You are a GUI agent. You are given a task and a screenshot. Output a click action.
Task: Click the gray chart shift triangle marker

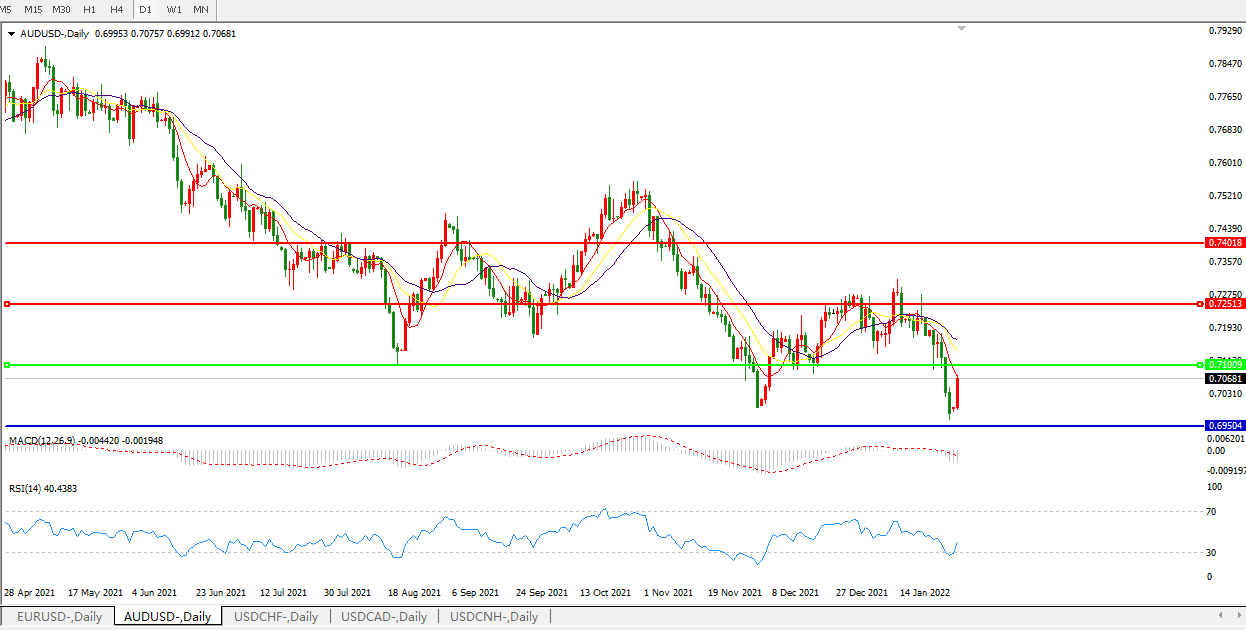pos(961,29)
